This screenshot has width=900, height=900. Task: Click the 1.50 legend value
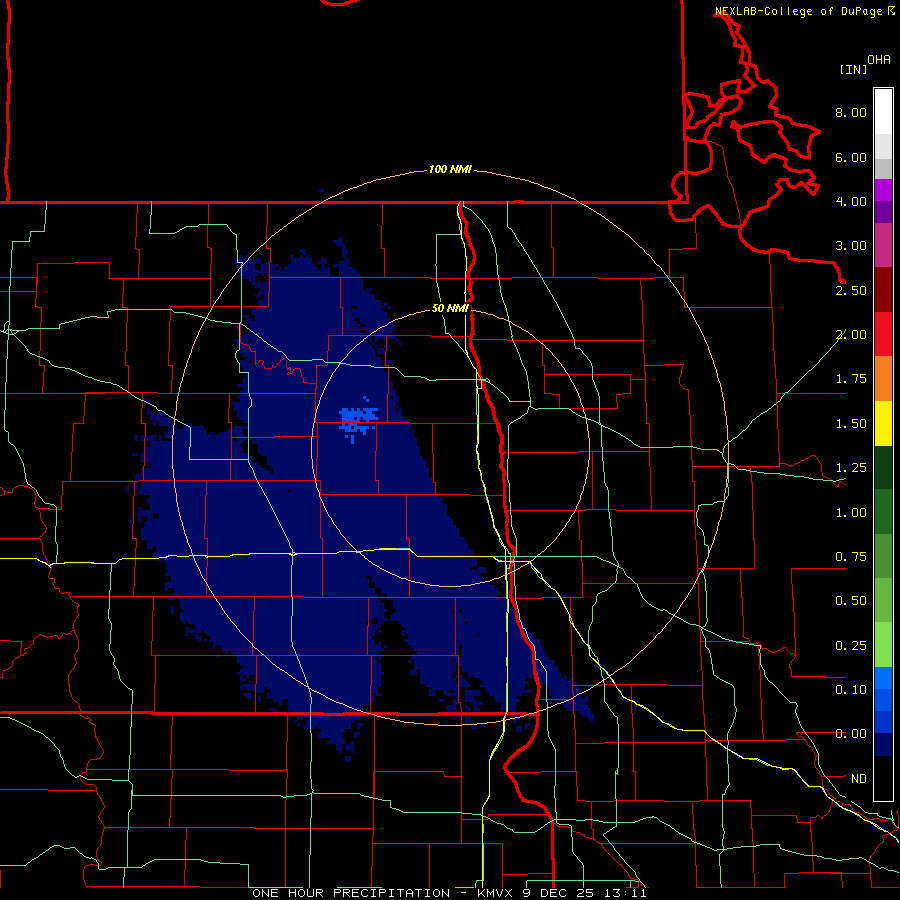pyautogui.click(x=851, y=424)
